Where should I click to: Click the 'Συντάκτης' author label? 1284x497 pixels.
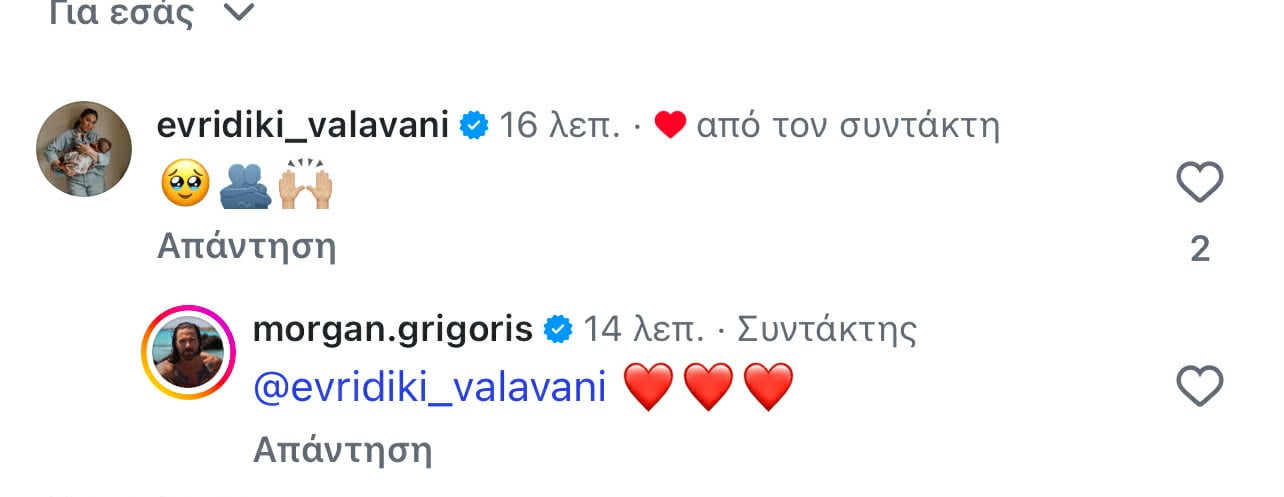(x=827, y=329)
